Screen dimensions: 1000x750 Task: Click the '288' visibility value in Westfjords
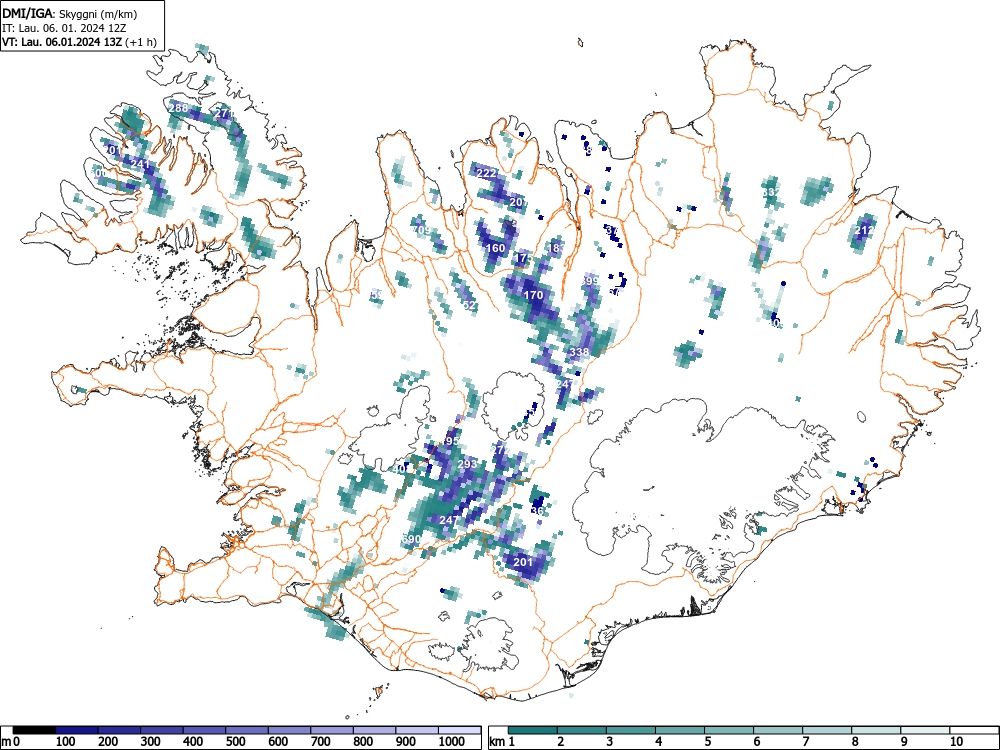tap(179, 108)
